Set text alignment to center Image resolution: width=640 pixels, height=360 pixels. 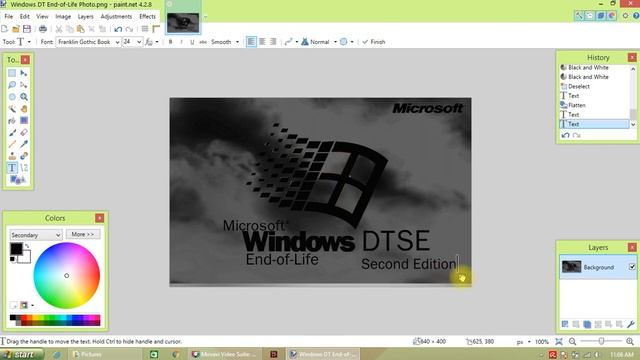[262, 42]
